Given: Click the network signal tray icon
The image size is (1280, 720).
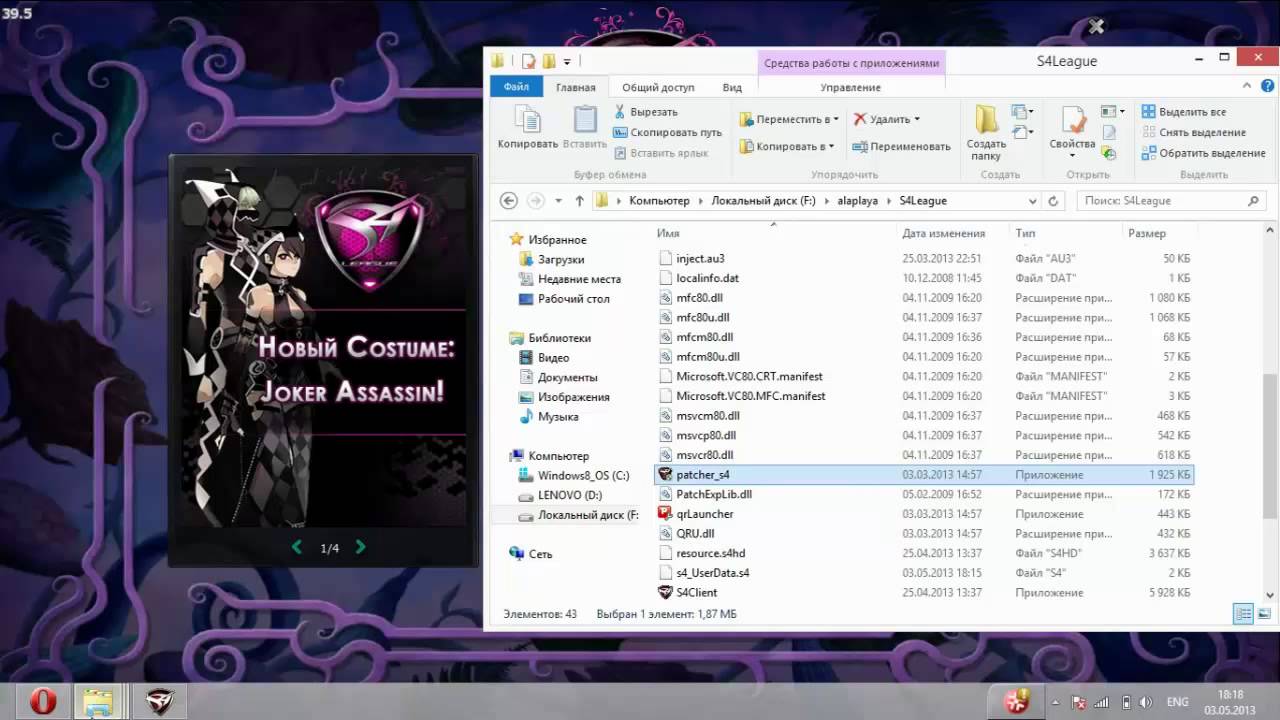Looking at the screenshot, I should 1102,702.
